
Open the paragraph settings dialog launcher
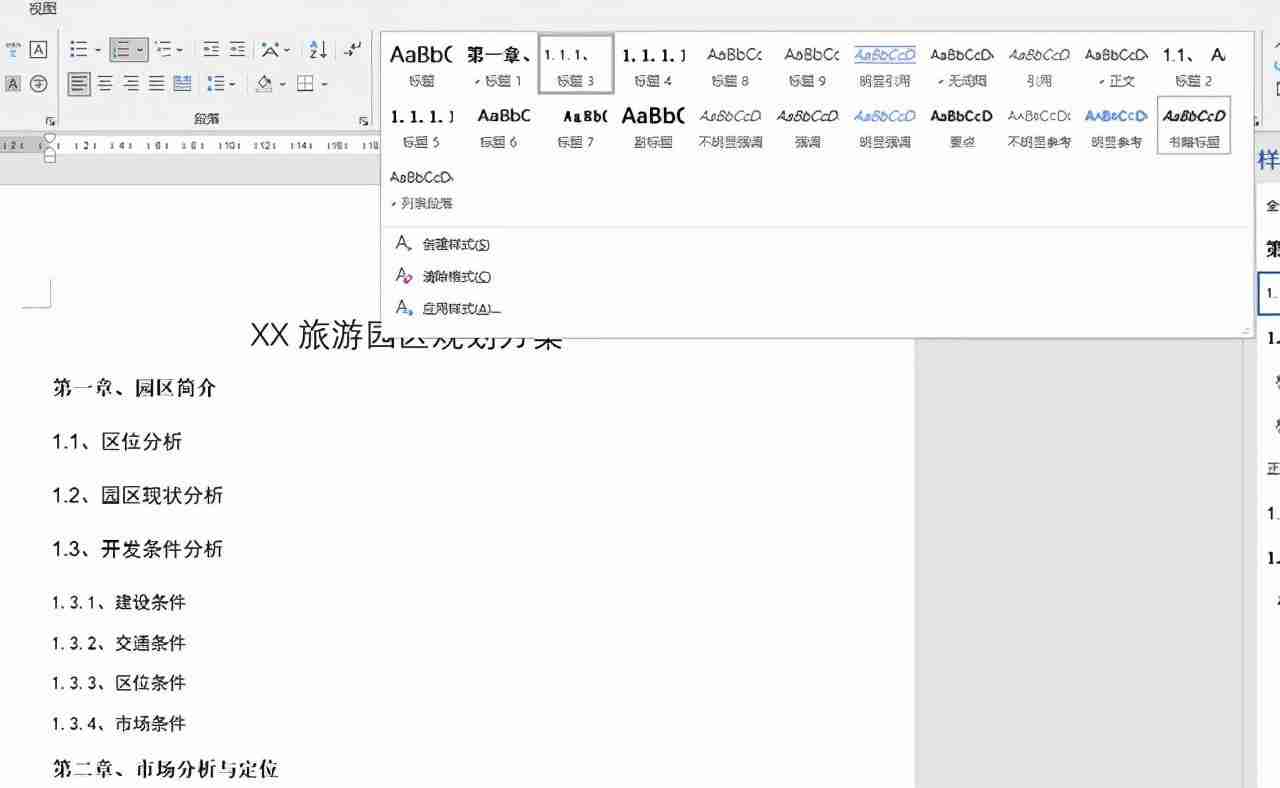[363, 118]
